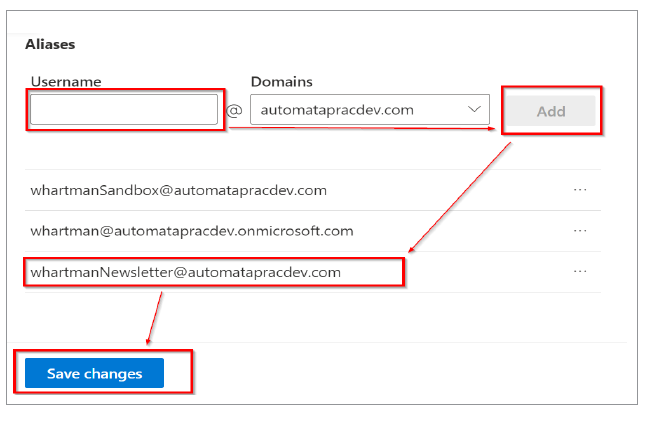Click the Username field label
Viewport: 646px width, 424px height.
(65, 80)
